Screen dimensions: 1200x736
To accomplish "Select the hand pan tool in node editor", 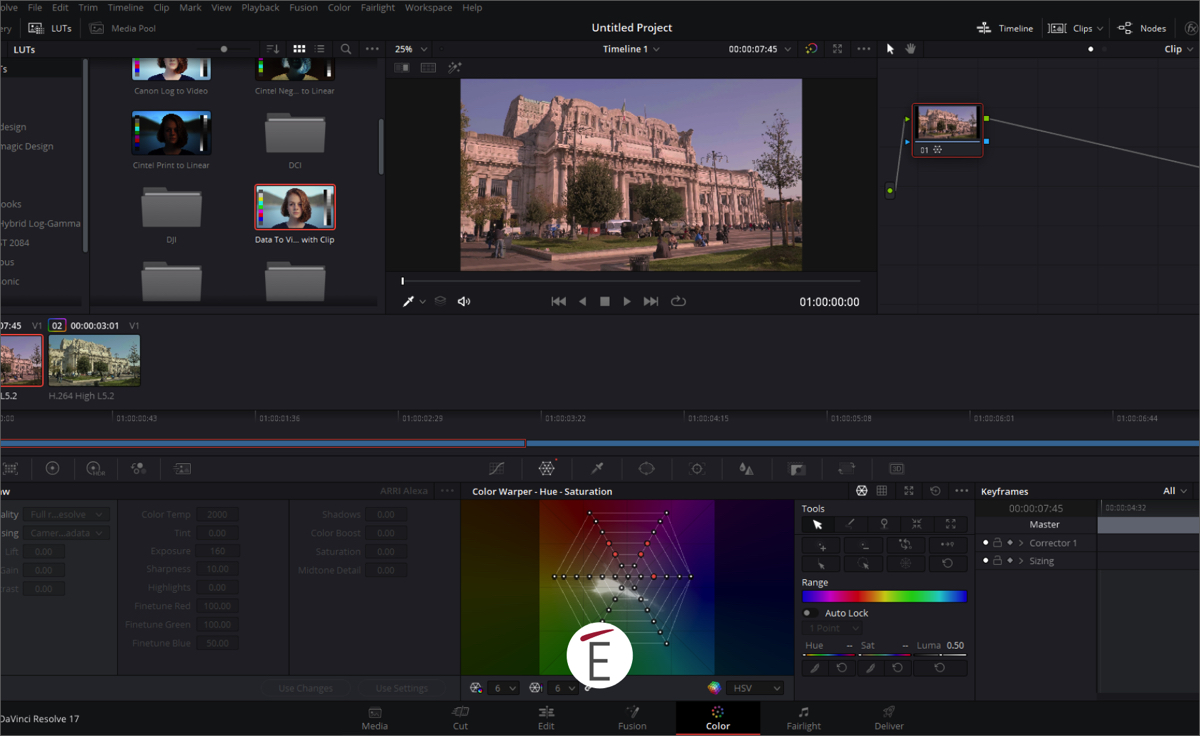I will (911, 49).
